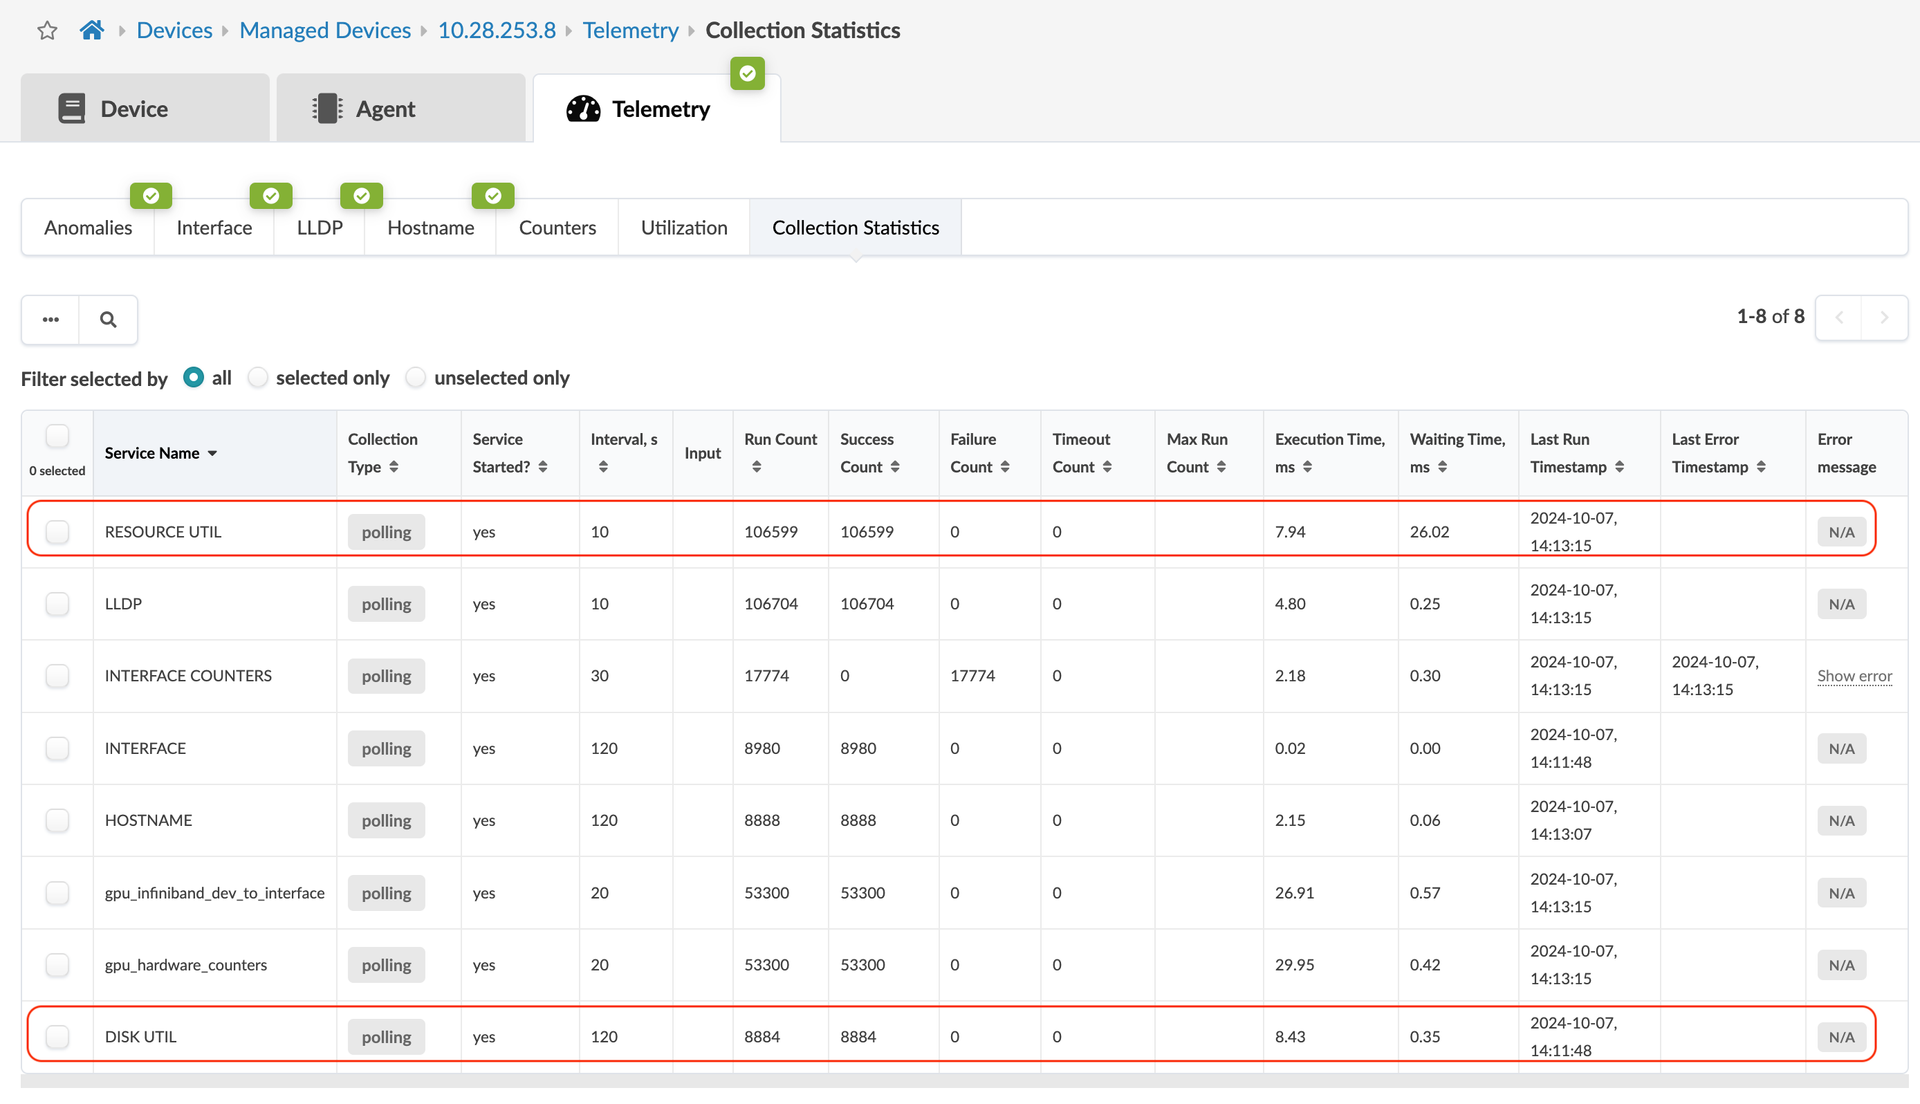Click the favorite star icon
Screen dimensions: 1920x1104
click(x=47, y=31)
